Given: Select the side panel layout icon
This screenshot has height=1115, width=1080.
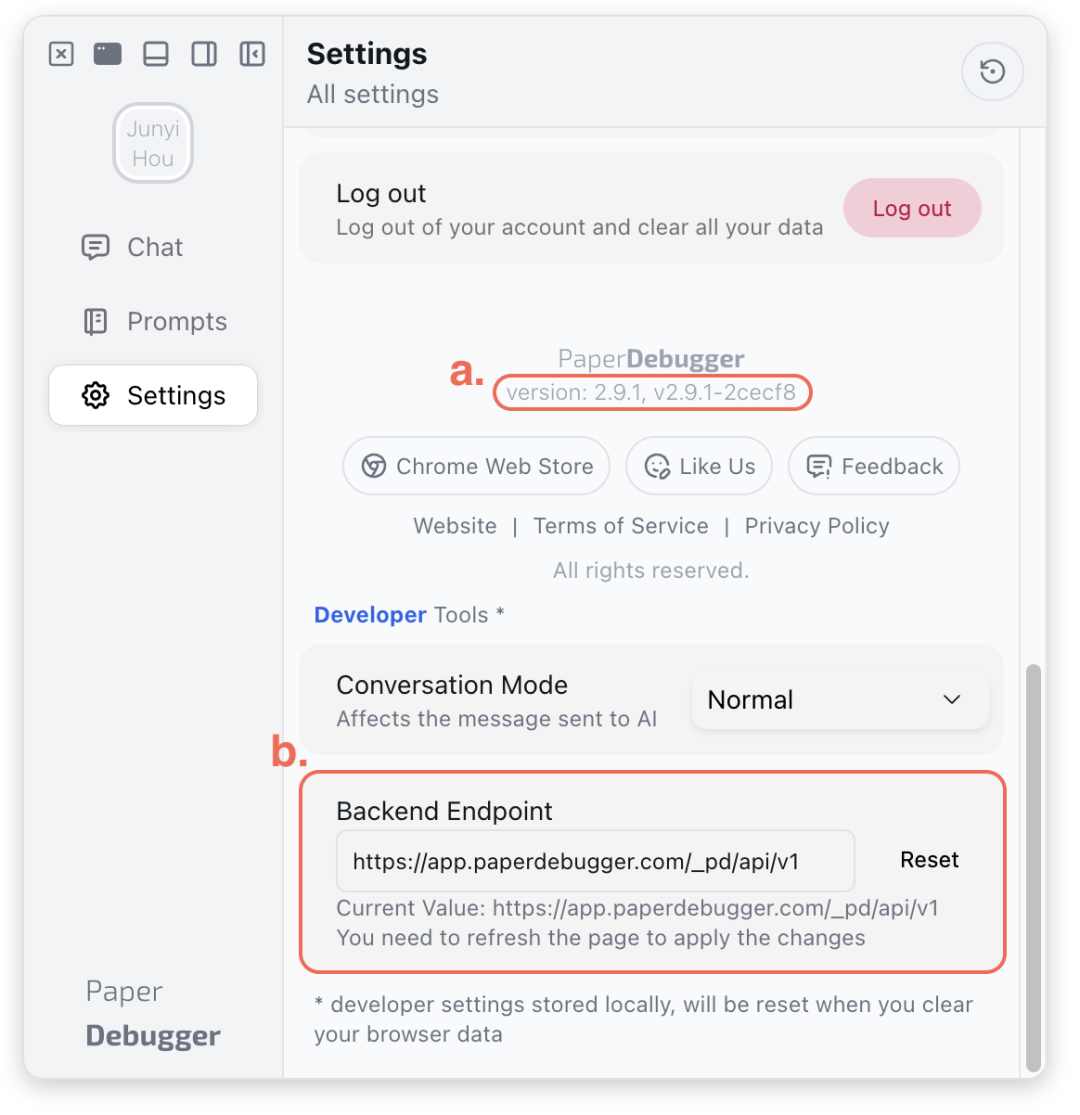Looking at the screenshot, I should pyautogui.click(x=204, y=54).
